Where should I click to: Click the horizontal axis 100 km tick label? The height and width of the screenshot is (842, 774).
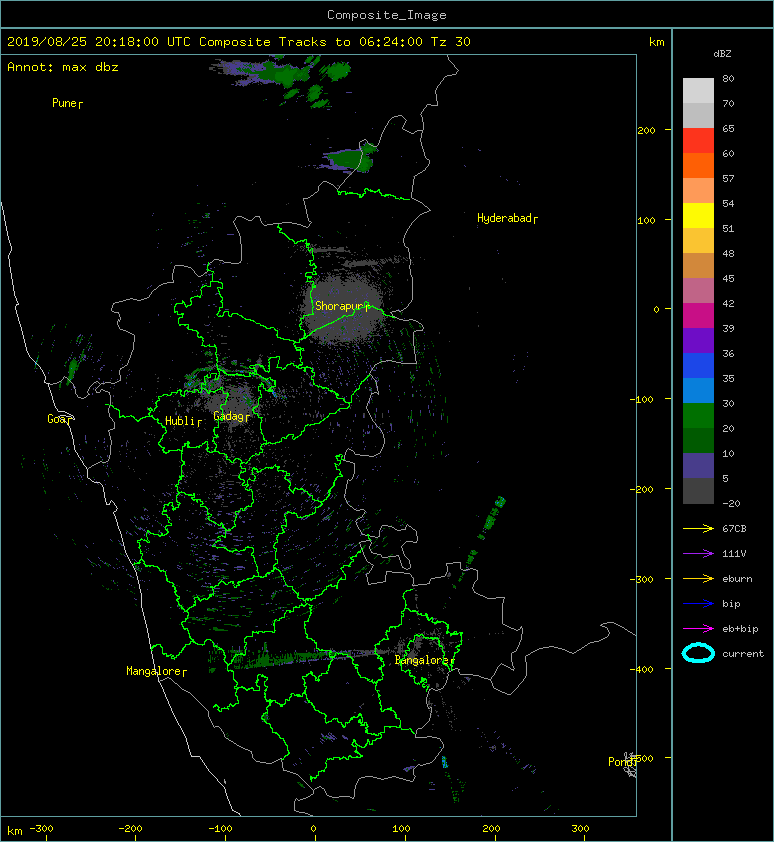click(x=401, y=829)
